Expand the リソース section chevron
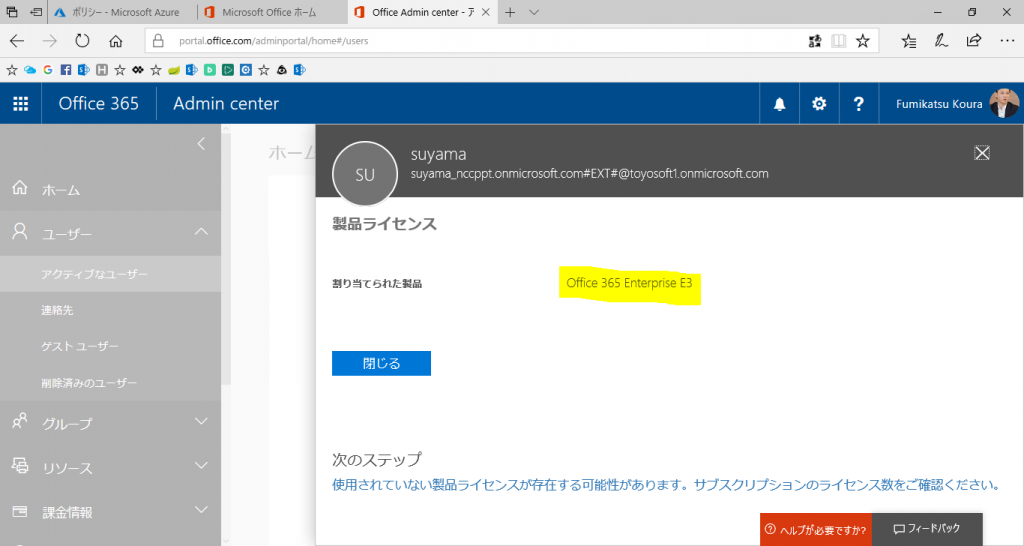This screenshot has height=546, width=1024. 201,466
